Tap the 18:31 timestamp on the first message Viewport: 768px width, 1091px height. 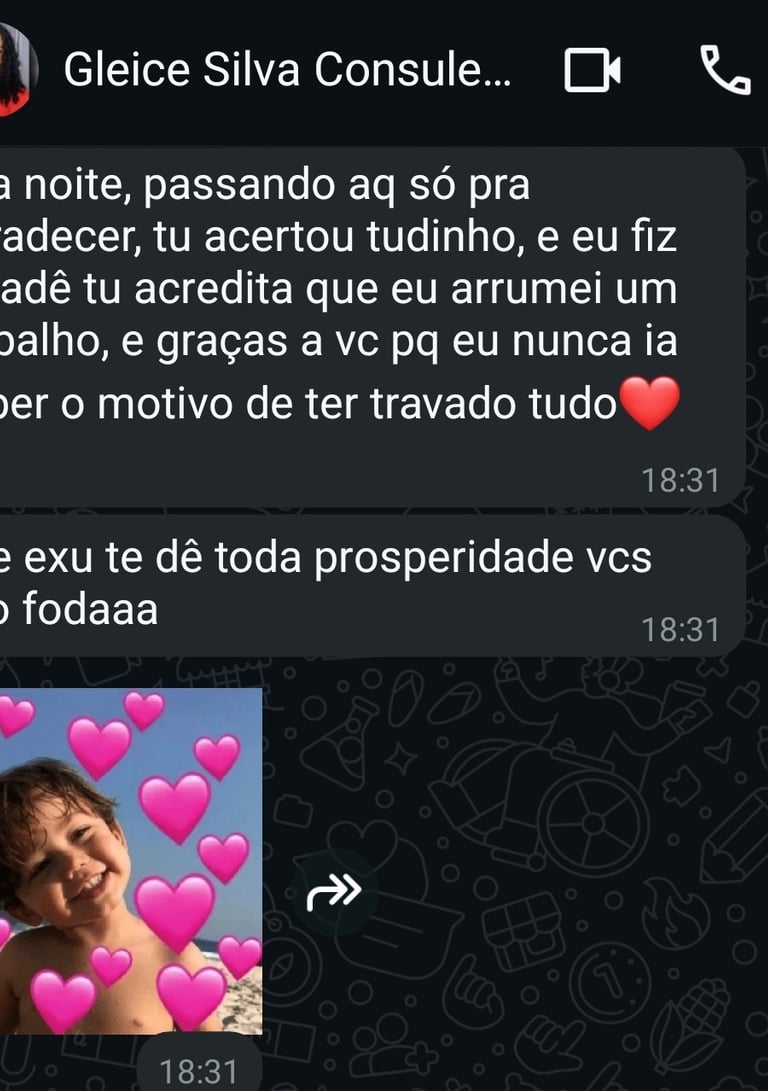(680, 481)
